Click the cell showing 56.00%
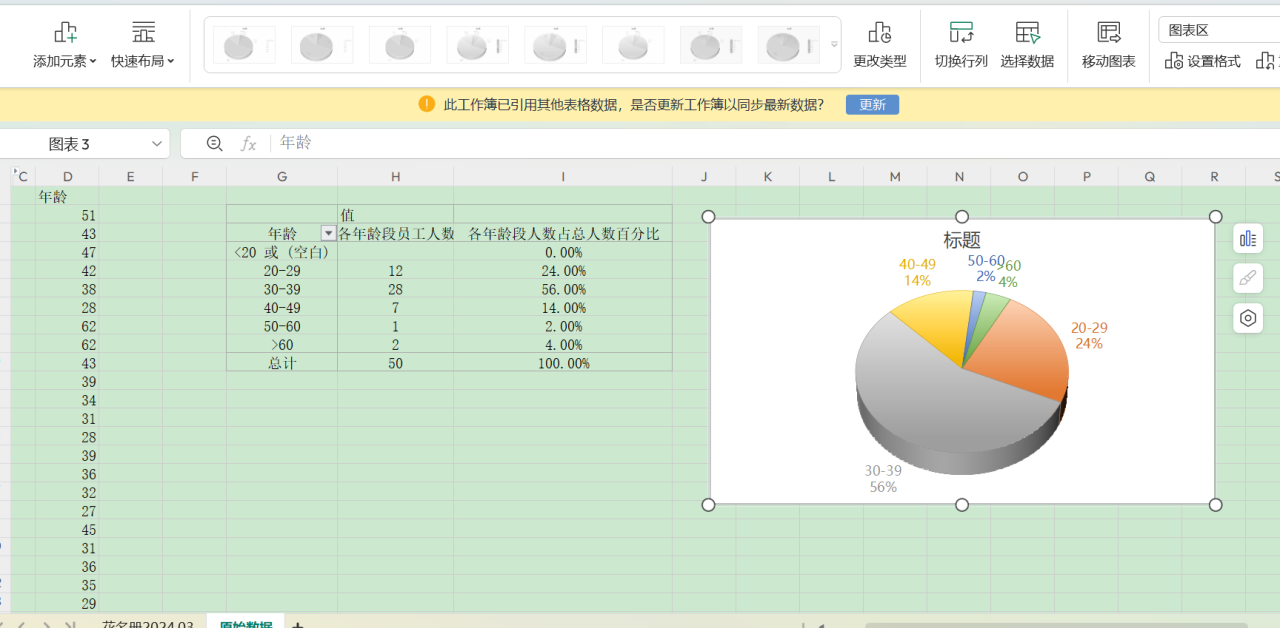This screenshot has height=628, width=1280. (x=563, y=289)
